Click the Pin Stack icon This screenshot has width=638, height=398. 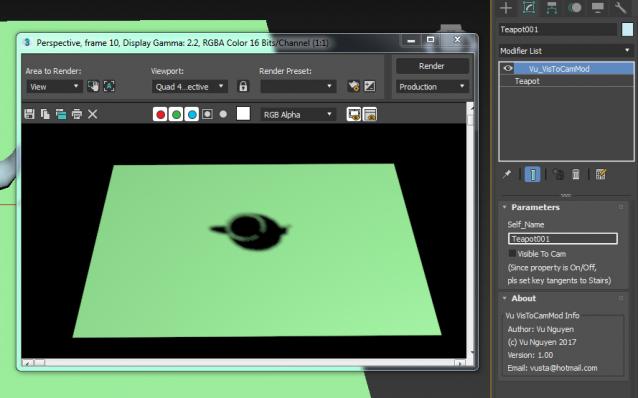coord(507,175)
